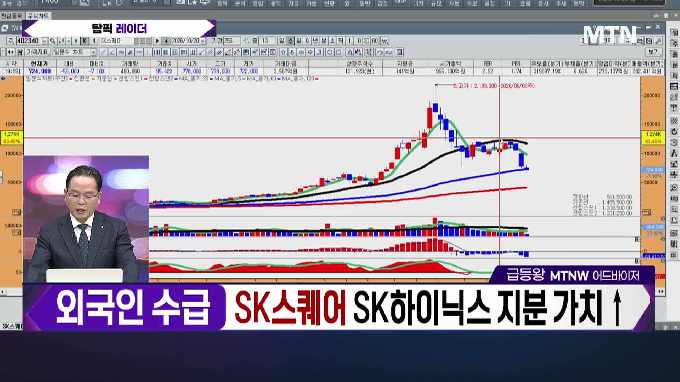Screen dimensions: 680x382
Task: Click the 고가 column header
Action: (x=220, y=64)
